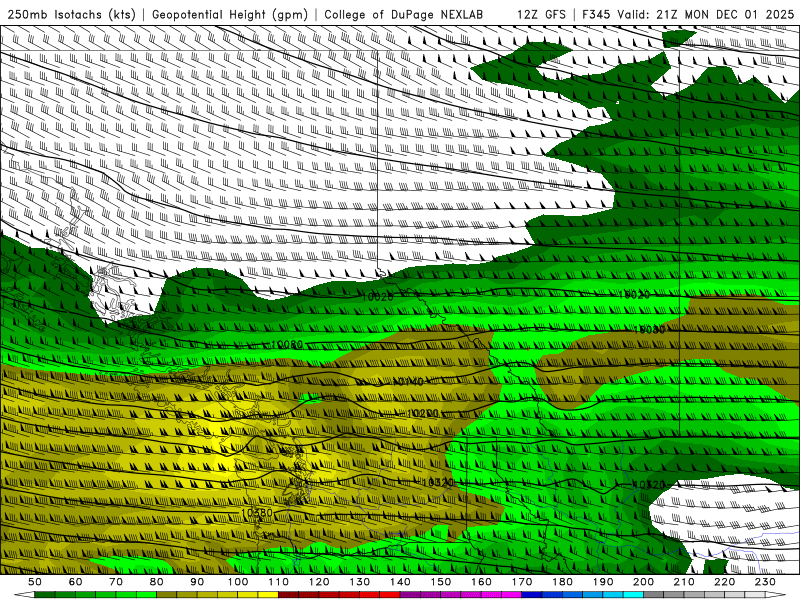Click the brightest green swatch just before 80
800x600 pixels.
click(146, 595)
